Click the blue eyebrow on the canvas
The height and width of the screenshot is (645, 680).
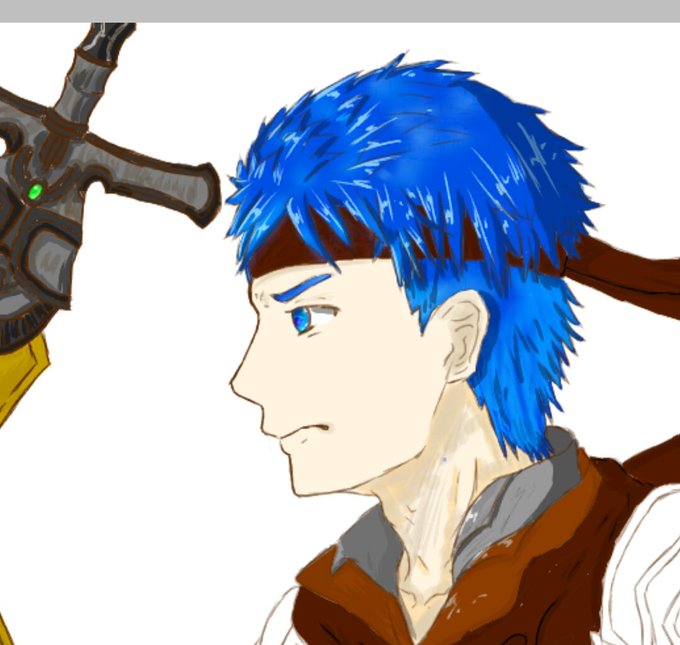302,288
